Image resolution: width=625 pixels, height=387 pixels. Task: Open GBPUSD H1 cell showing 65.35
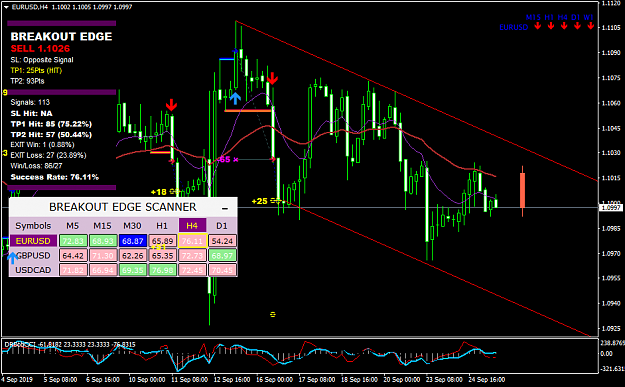(163, 255)
